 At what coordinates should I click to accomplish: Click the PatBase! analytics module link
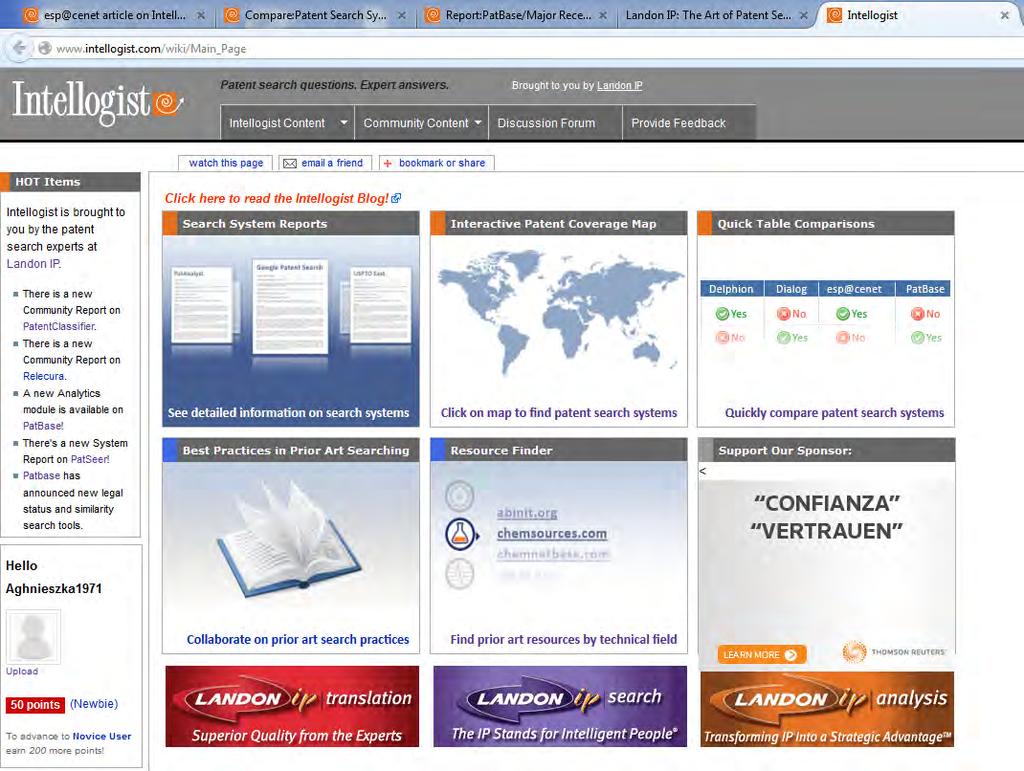(x=43, y=426)
